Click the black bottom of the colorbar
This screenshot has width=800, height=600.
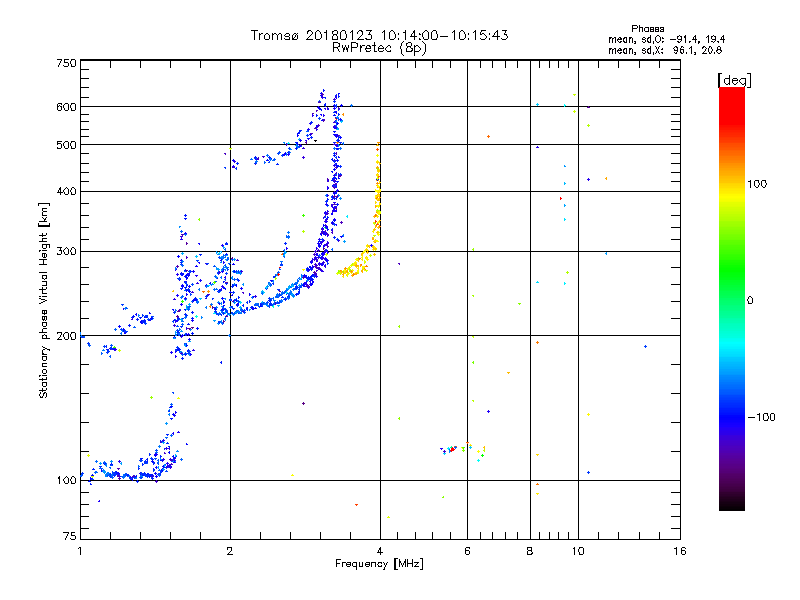(x=732, y=503)
